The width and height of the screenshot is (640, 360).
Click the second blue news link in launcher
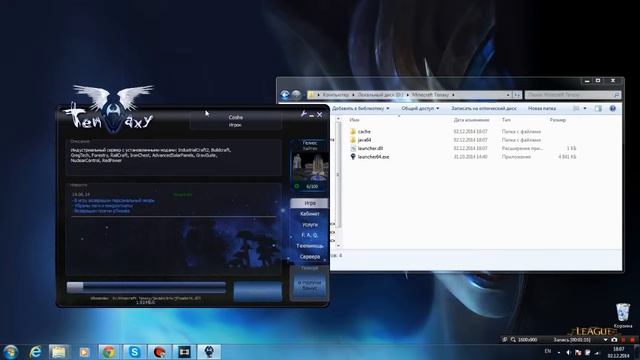tap(102, 206)
